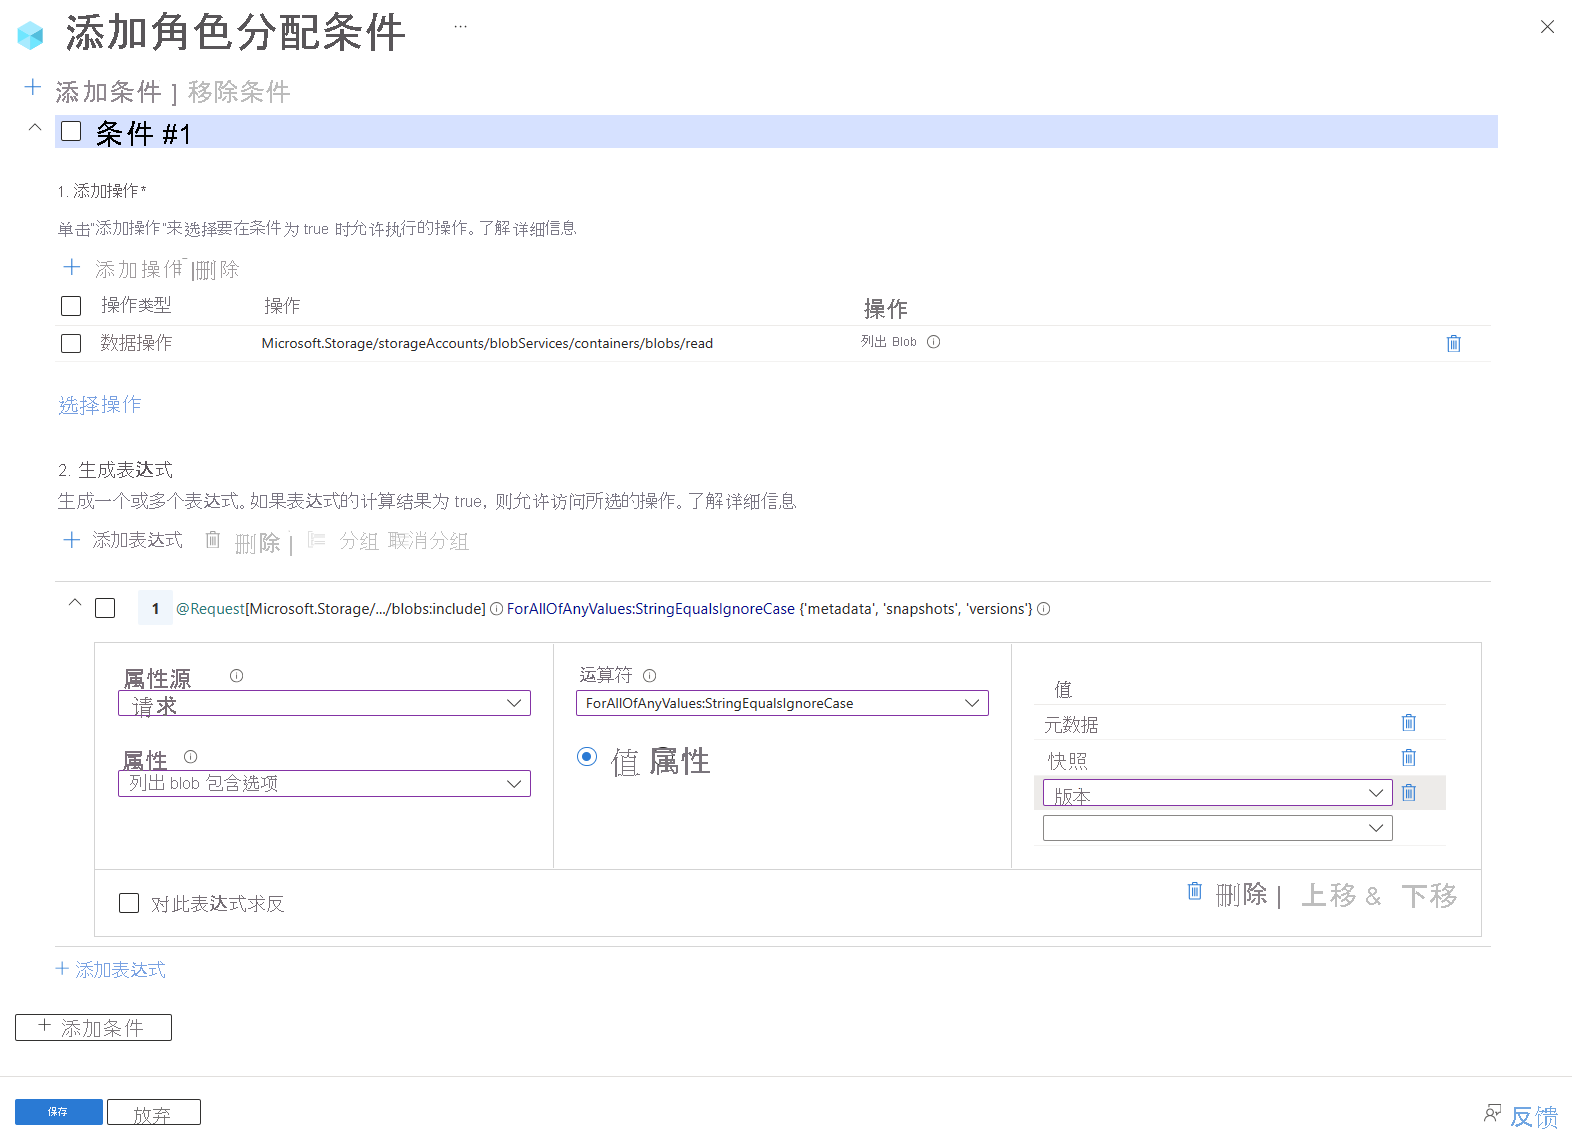The image size is (1572, 1131).
Task: Collapse the 条件 #1 section chevron
Action: tap(35, 127)
